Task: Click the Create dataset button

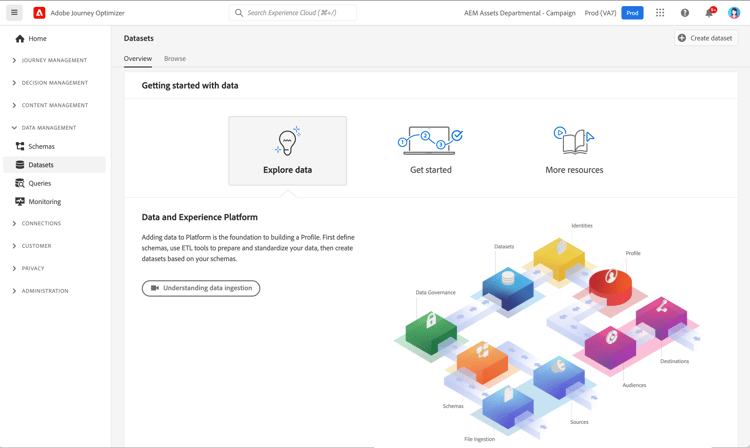Action: pos(706,38)
